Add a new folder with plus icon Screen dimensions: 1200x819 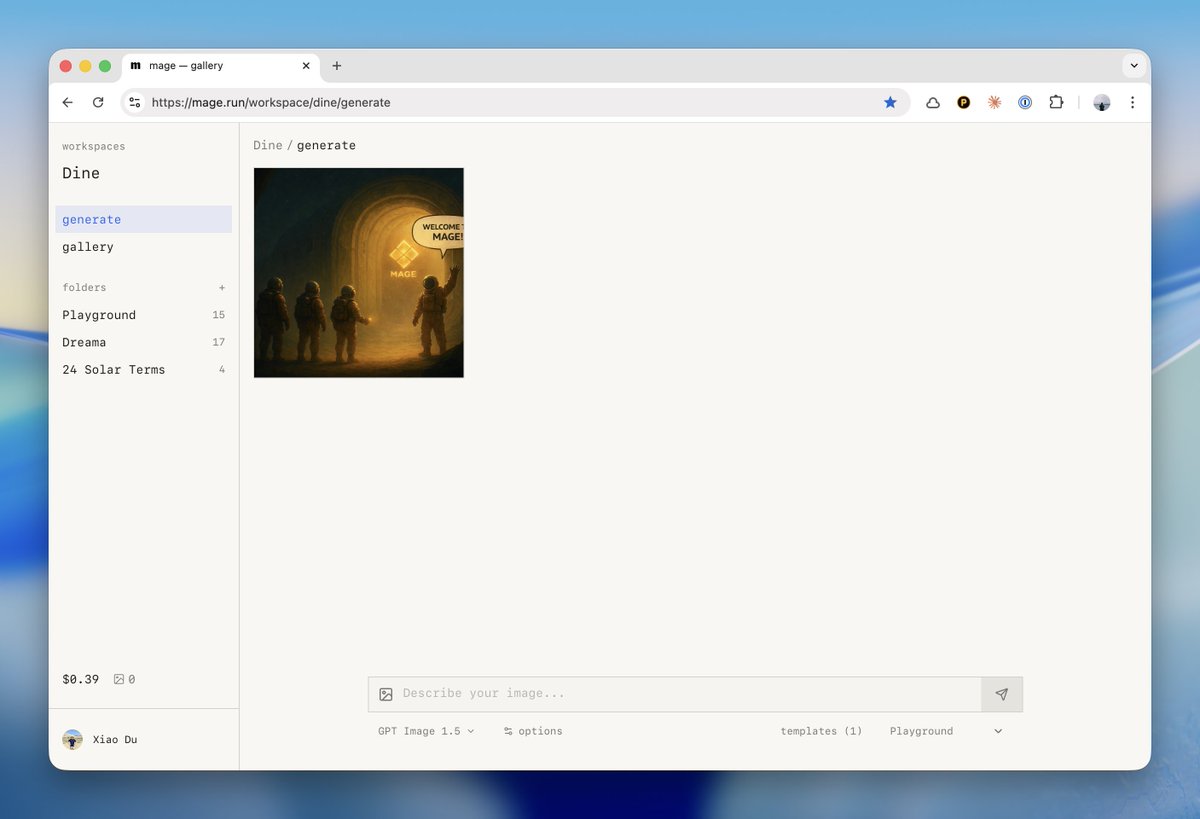222,287
